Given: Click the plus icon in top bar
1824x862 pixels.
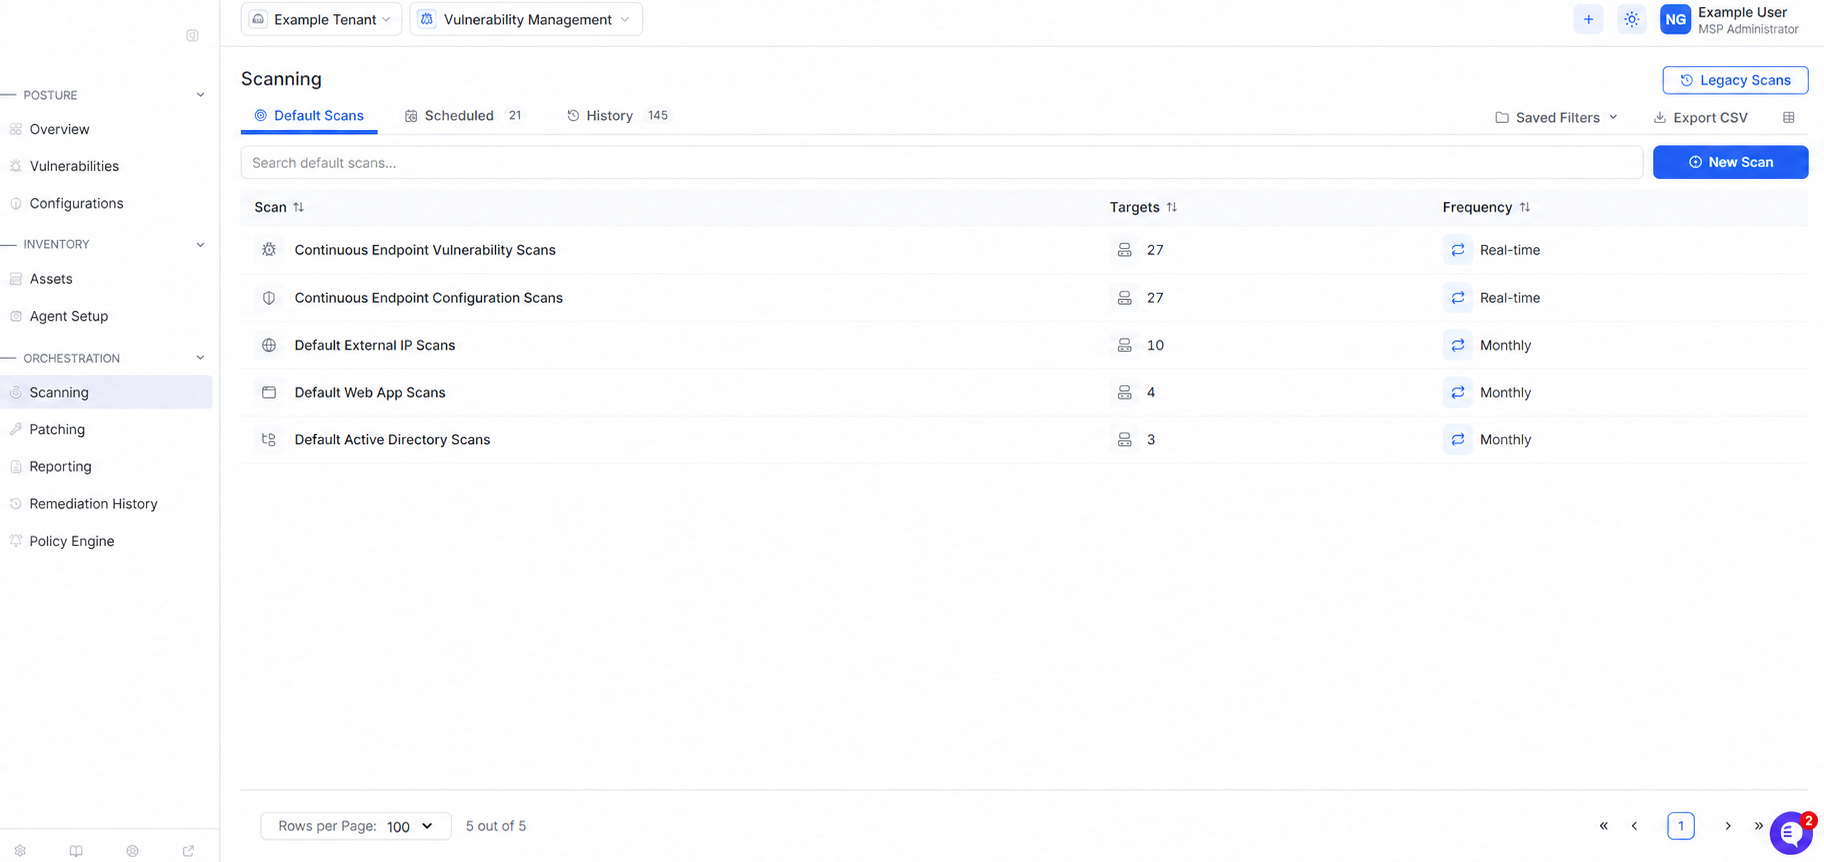Looking at the screenshot, I should [1588, 19].
